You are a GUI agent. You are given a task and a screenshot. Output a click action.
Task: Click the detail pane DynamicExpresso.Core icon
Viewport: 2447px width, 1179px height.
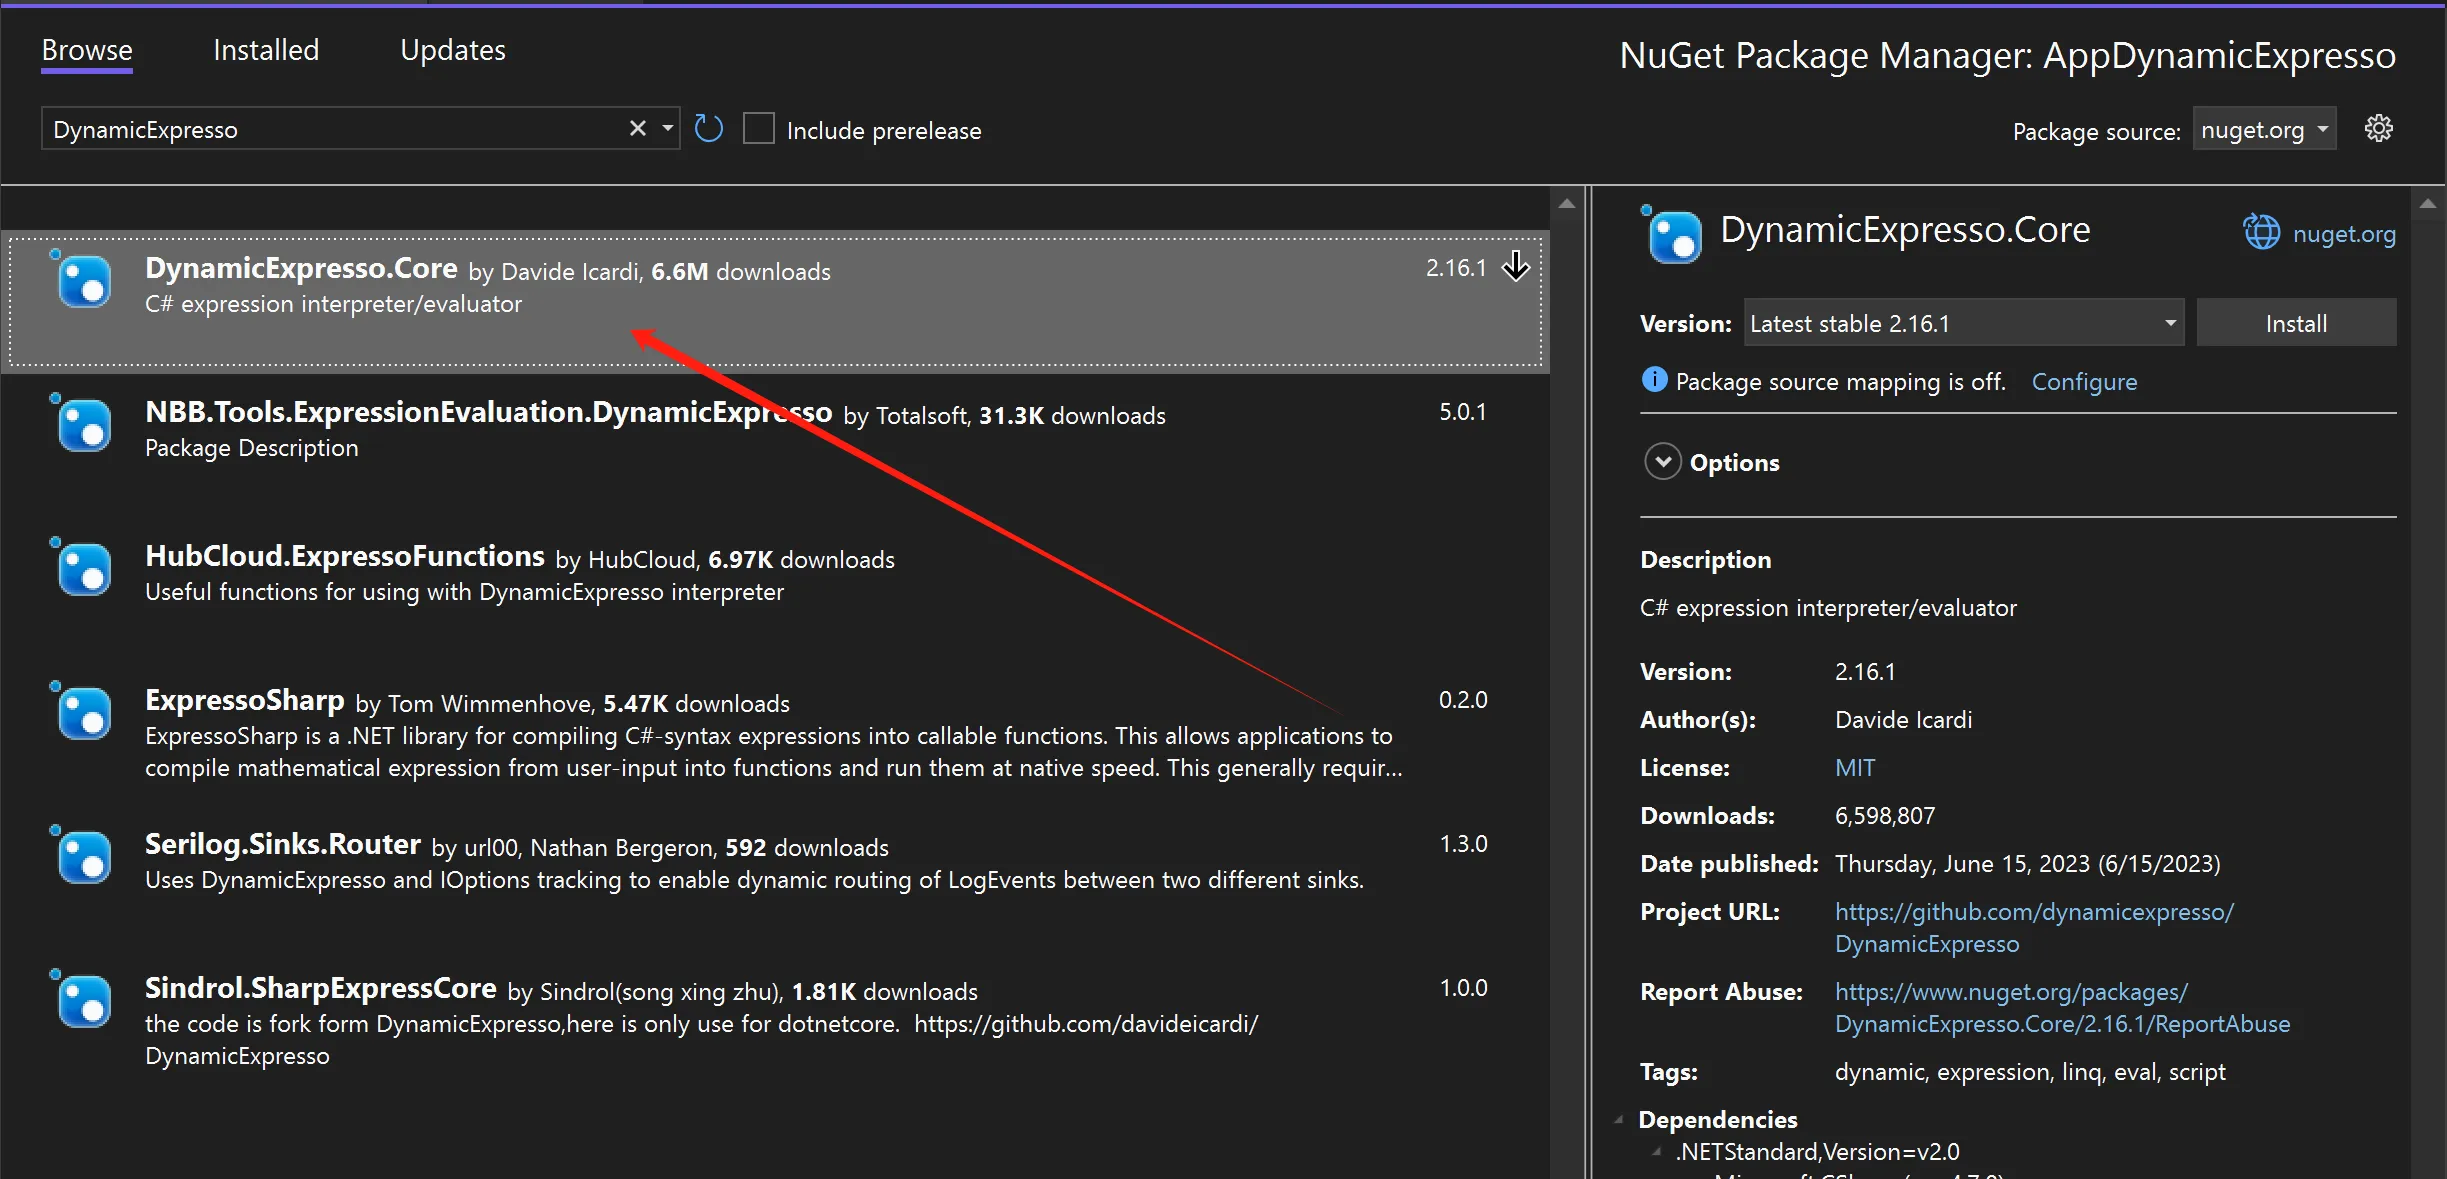tap(1672, 235)
